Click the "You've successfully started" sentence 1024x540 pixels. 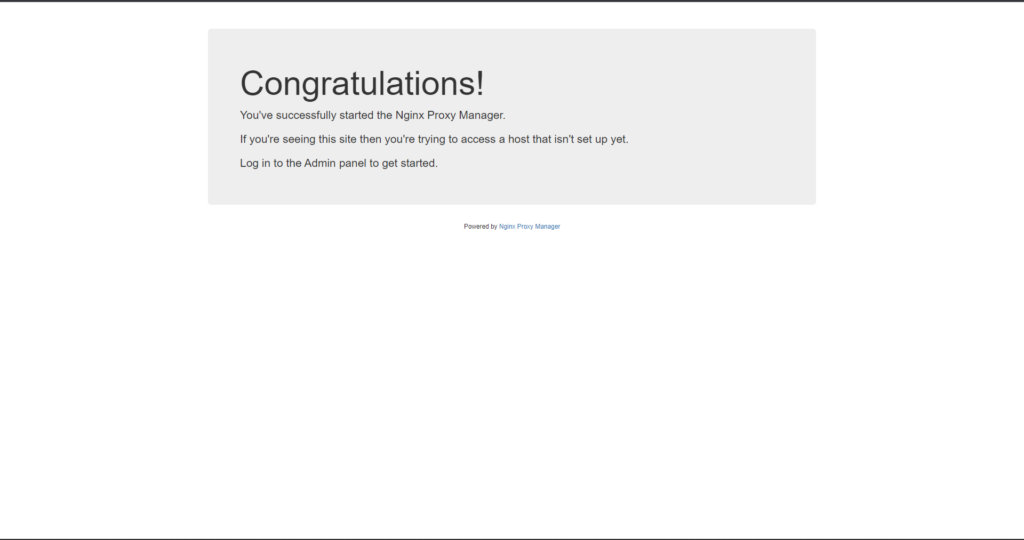(x=372, y=115)
